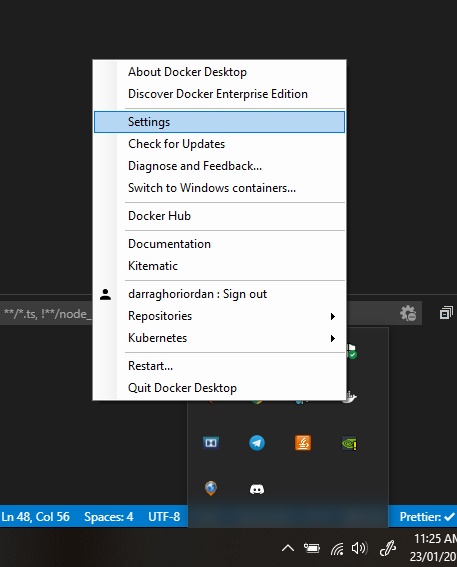
Task: Quit Docker Desktop
Action: coord(219,388)
